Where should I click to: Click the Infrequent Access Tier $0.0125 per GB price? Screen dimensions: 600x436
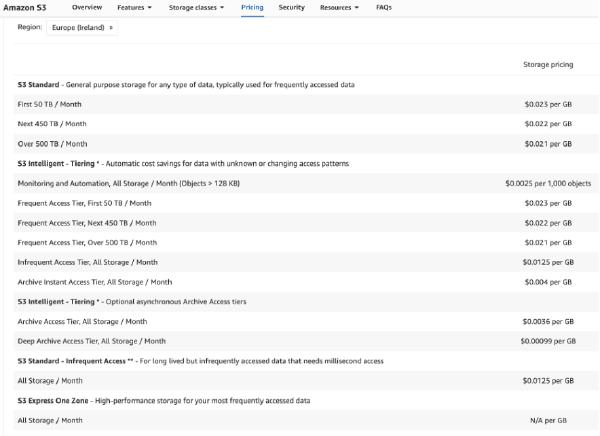(548, 262)
